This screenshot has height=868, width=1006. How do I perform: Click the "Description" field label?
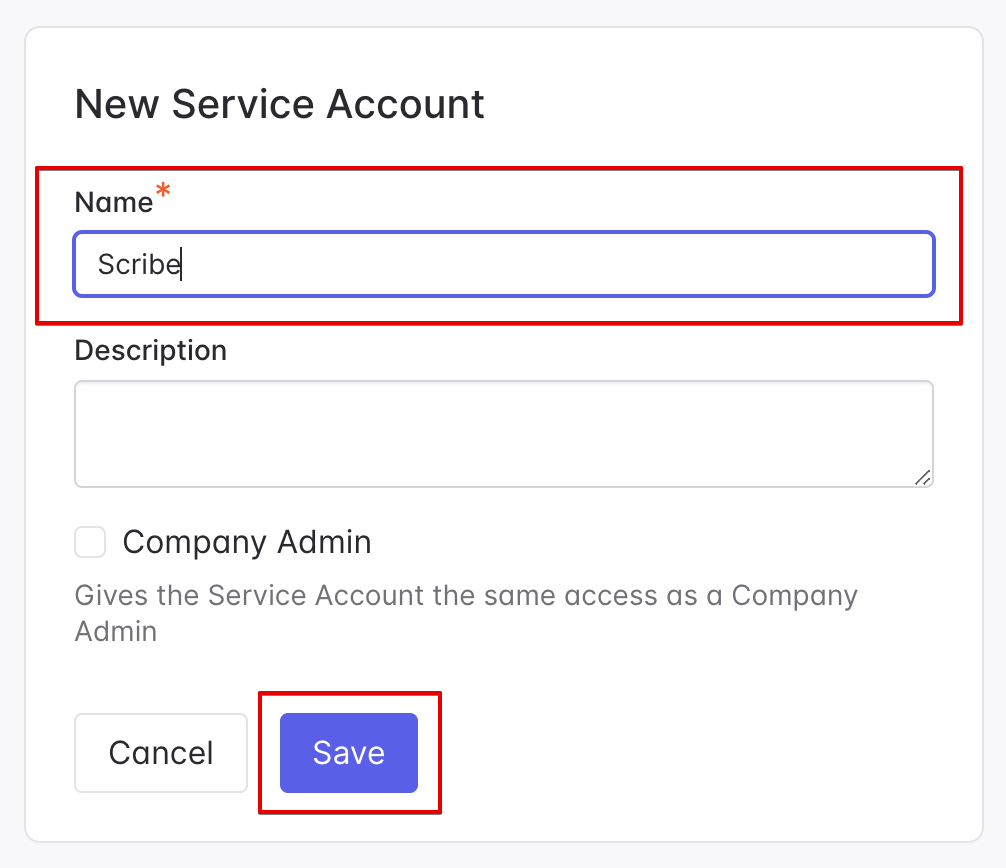click(151, 351)
